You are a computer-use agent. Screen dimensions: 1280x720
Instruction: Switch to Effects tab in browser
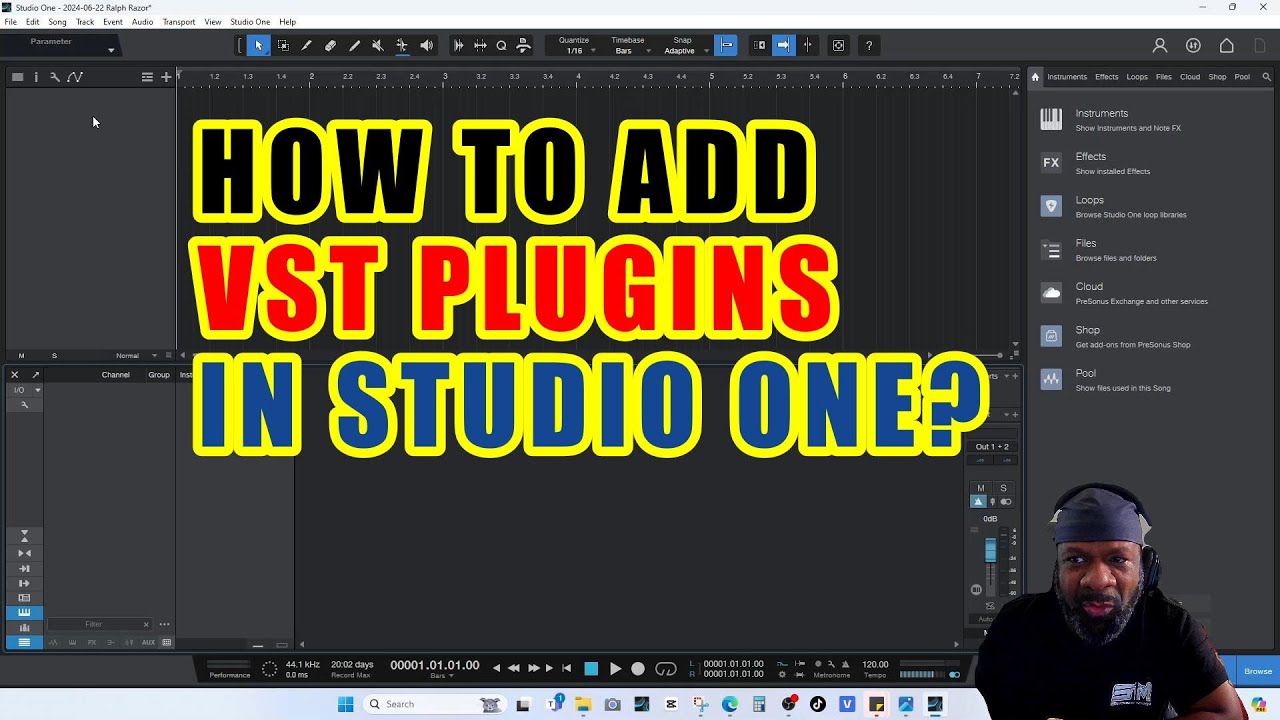coord(1106,77)
